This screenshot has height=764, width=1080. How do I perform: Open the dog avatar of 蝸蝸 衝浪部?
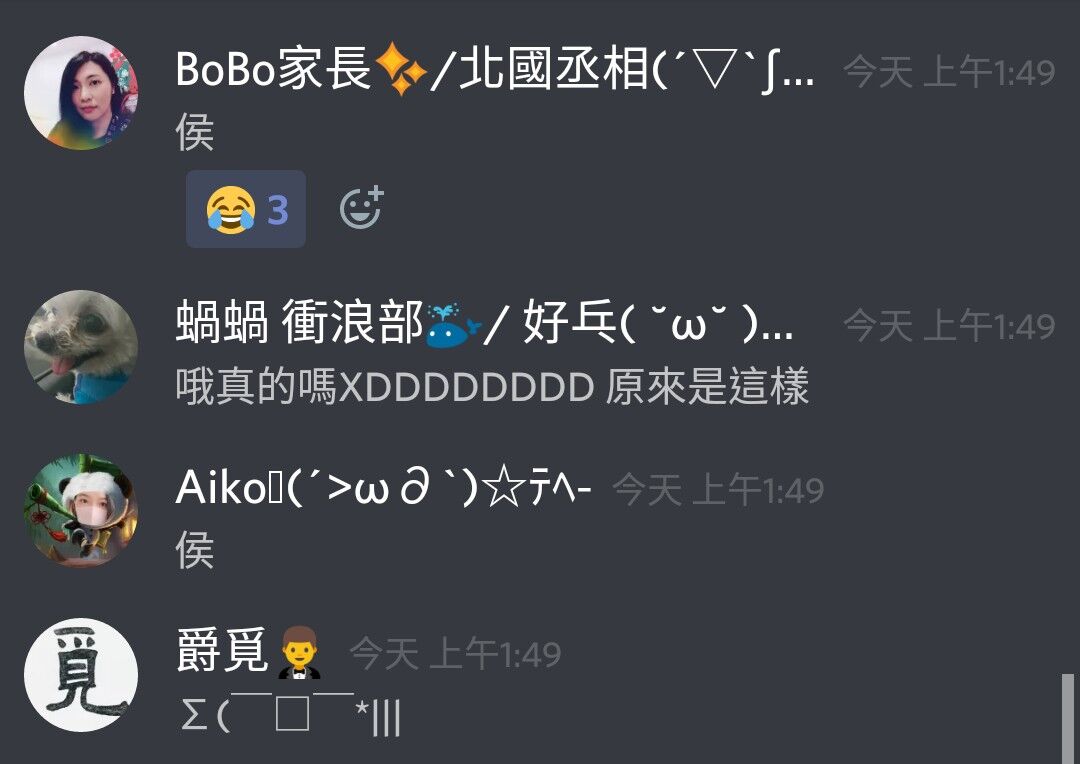[x=81, y=347]
